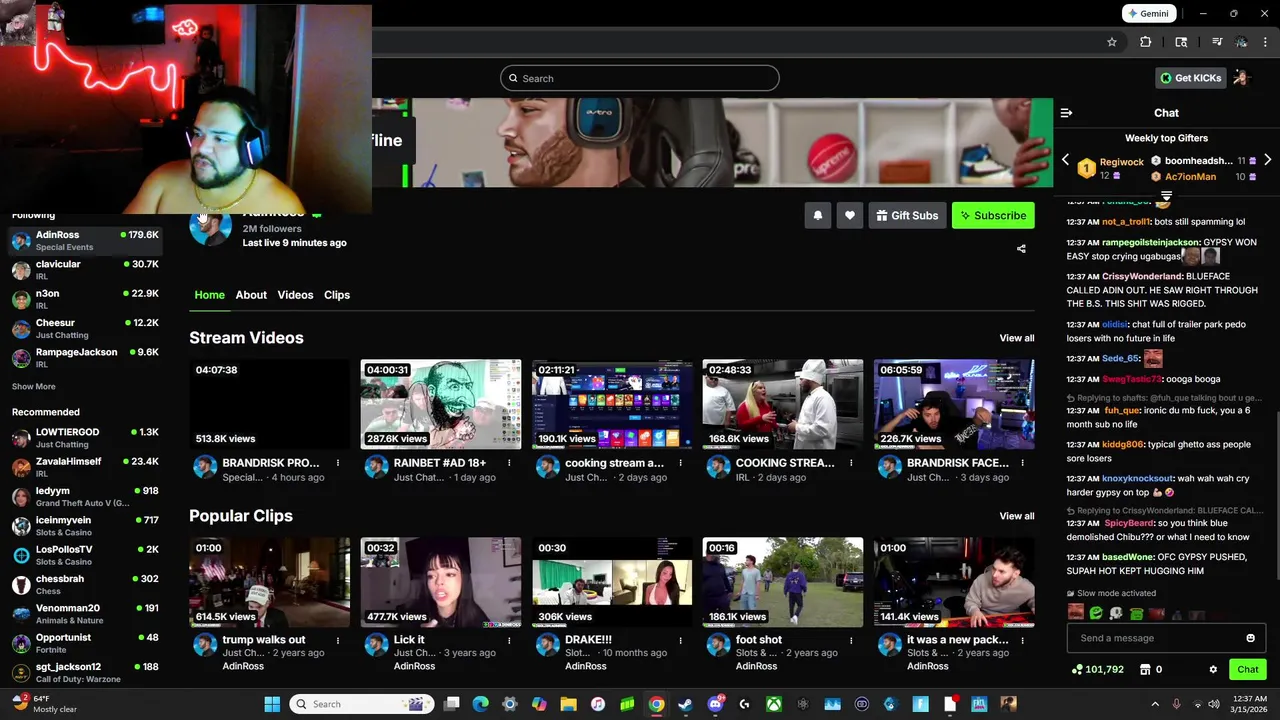Click the notification bell icon
The height and width of the screenshot is (720, 1280).
click(818, 215)
